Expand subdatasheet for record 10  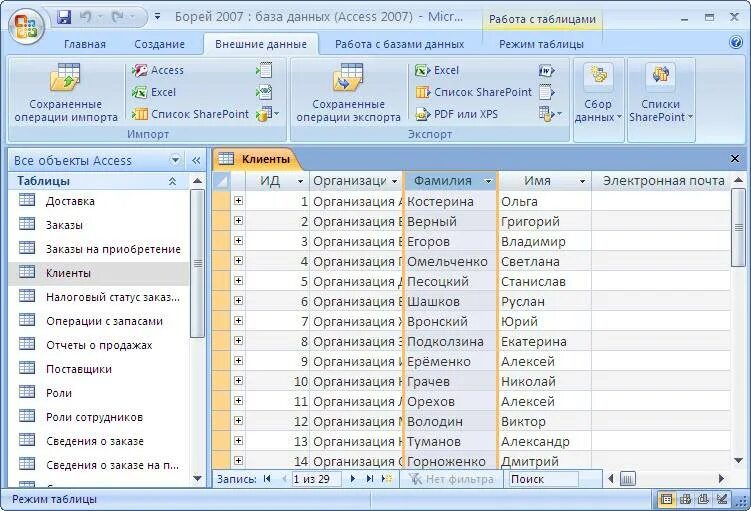coord(239,381)
